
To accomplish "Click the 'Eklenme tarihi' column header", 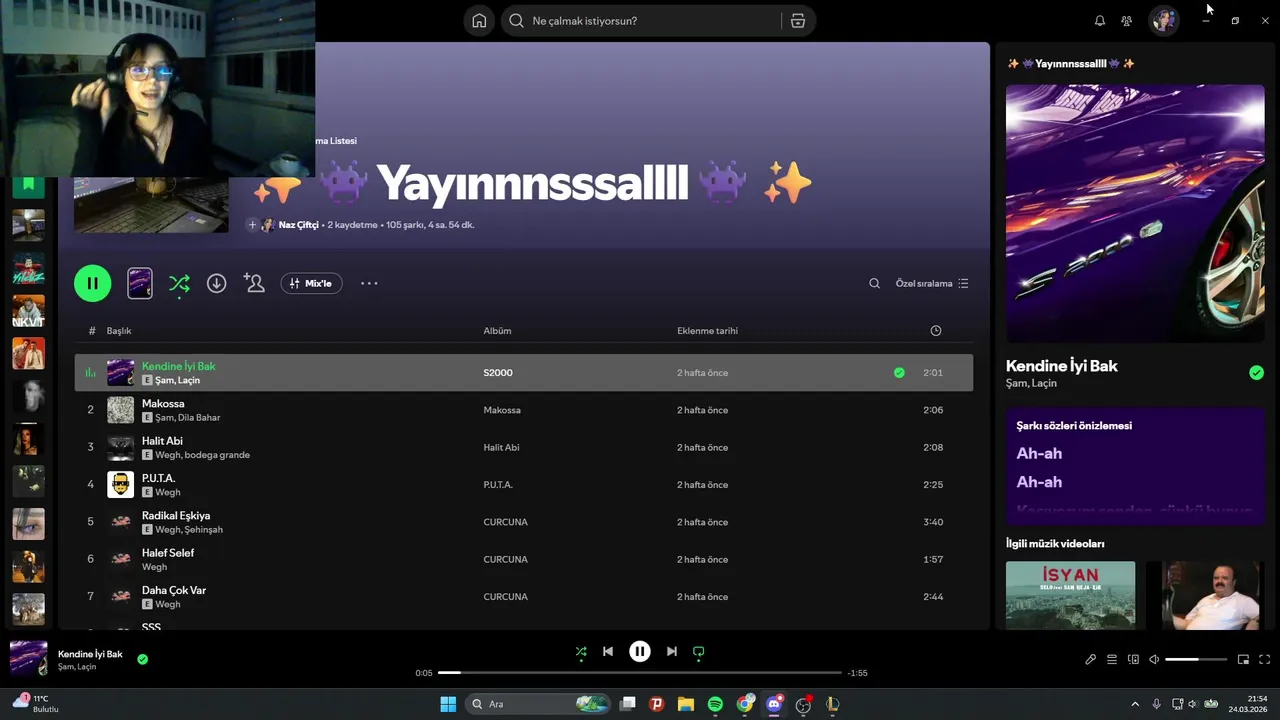I will click(707, 331).
